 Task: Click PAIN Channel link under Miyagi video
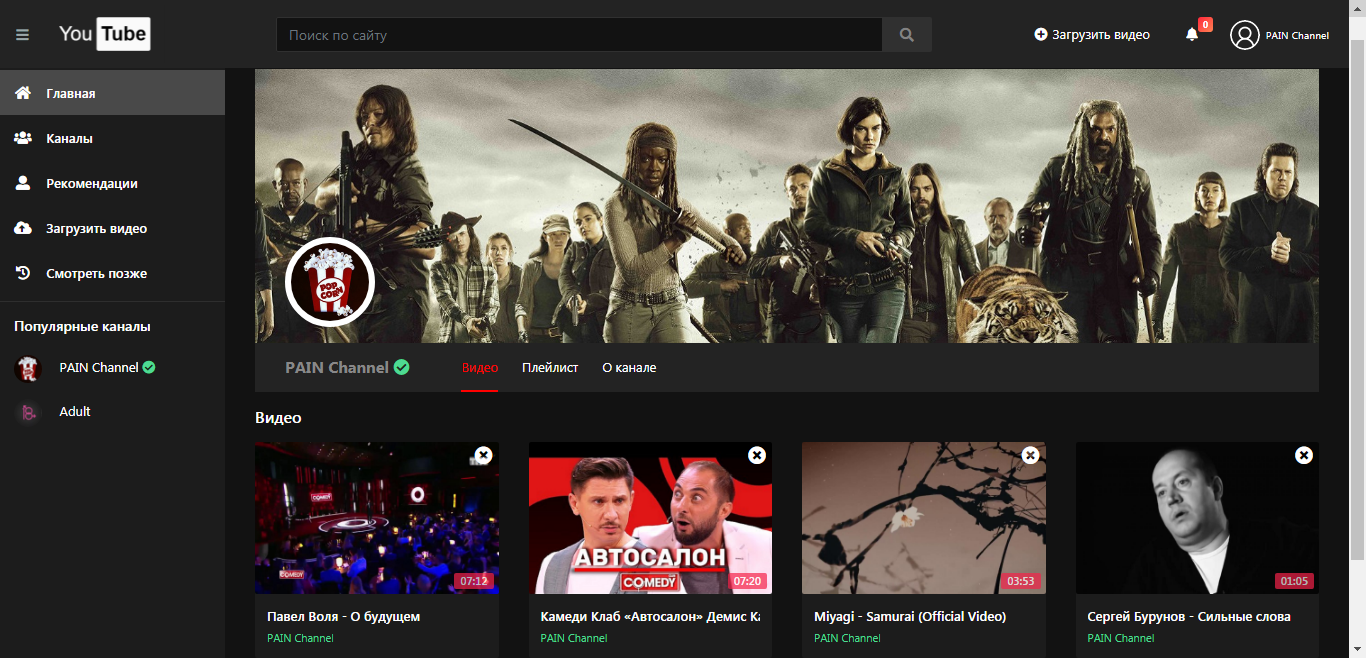[x=847, y=638]
